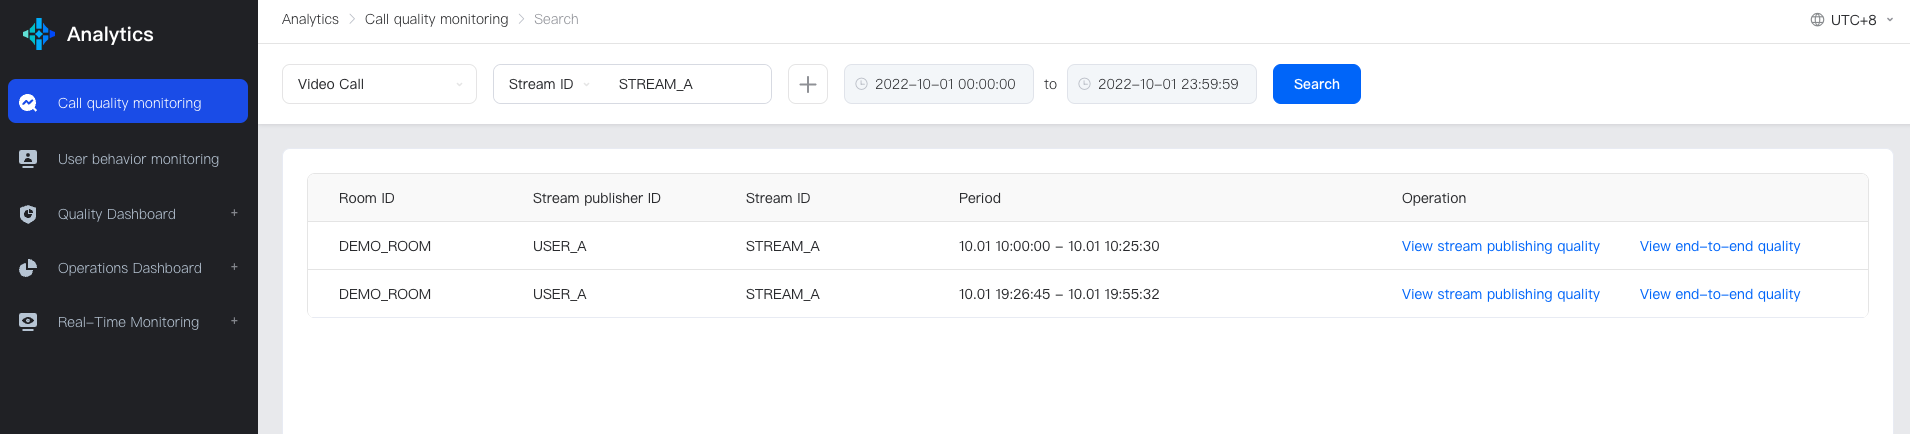This screenshot has width=1910, height=434.
Task: Open the Video Call dropdown
Action: coord(379,84)
